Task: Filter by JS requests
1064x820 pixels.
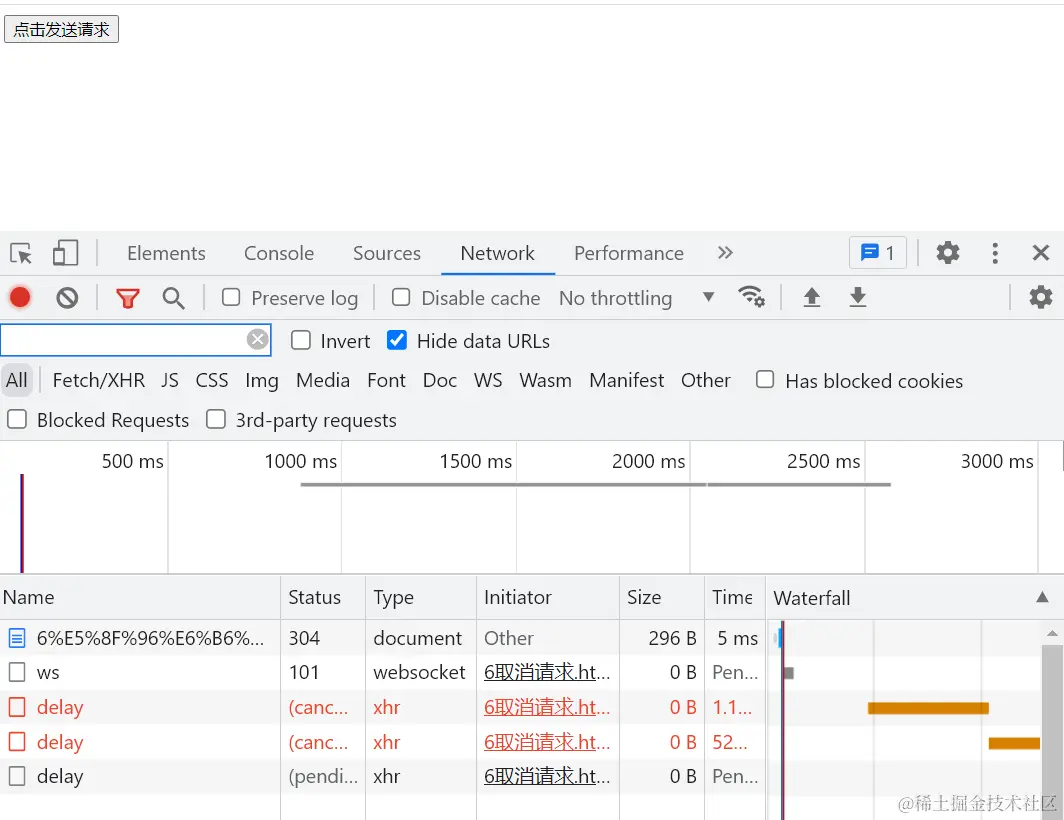Action: (170, 380)
